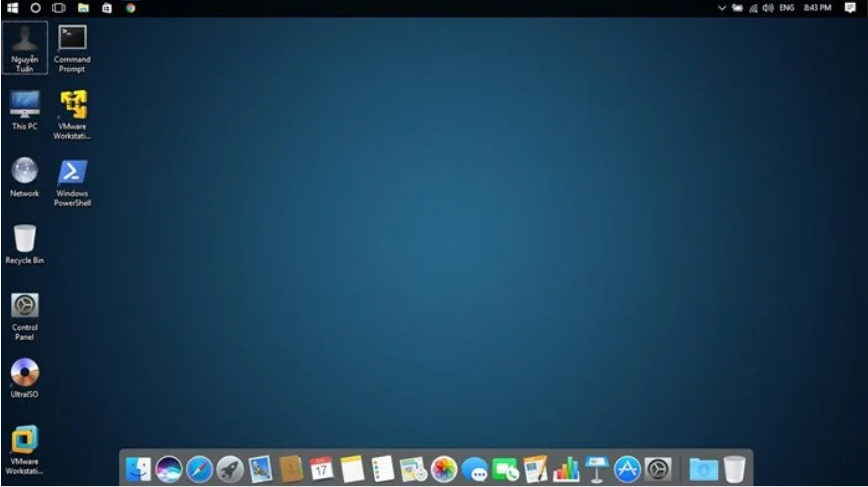Open the Trash can in the dock

point(735,469)
